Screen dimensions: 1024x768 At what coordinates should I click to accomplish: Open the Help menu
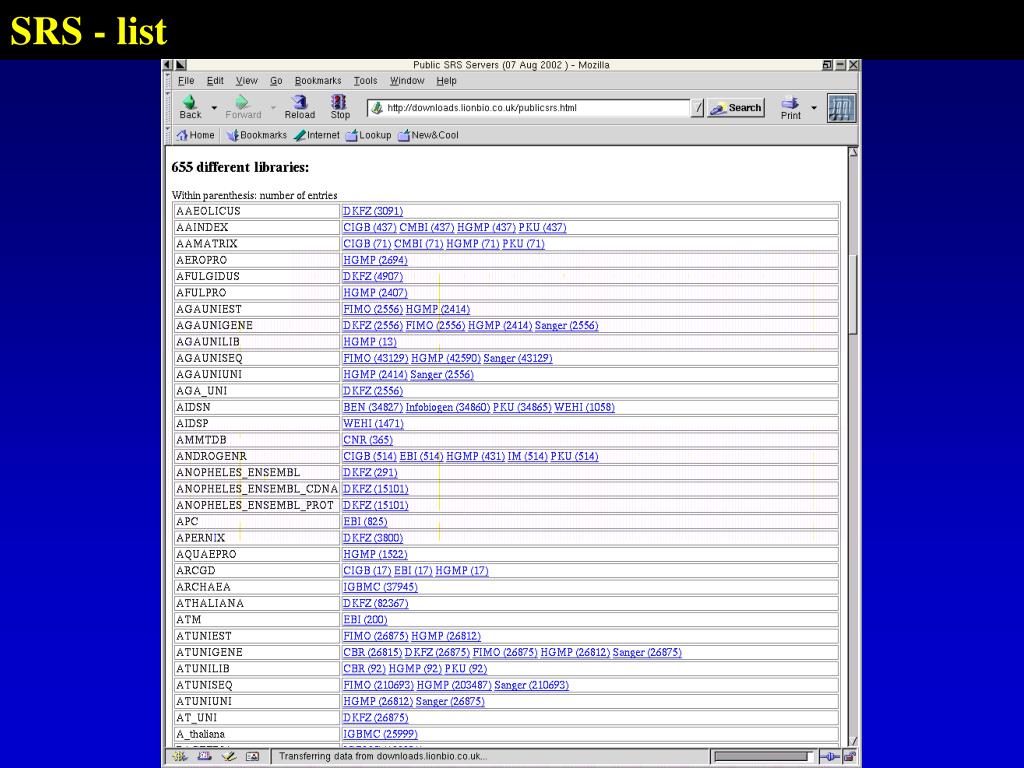446,80
